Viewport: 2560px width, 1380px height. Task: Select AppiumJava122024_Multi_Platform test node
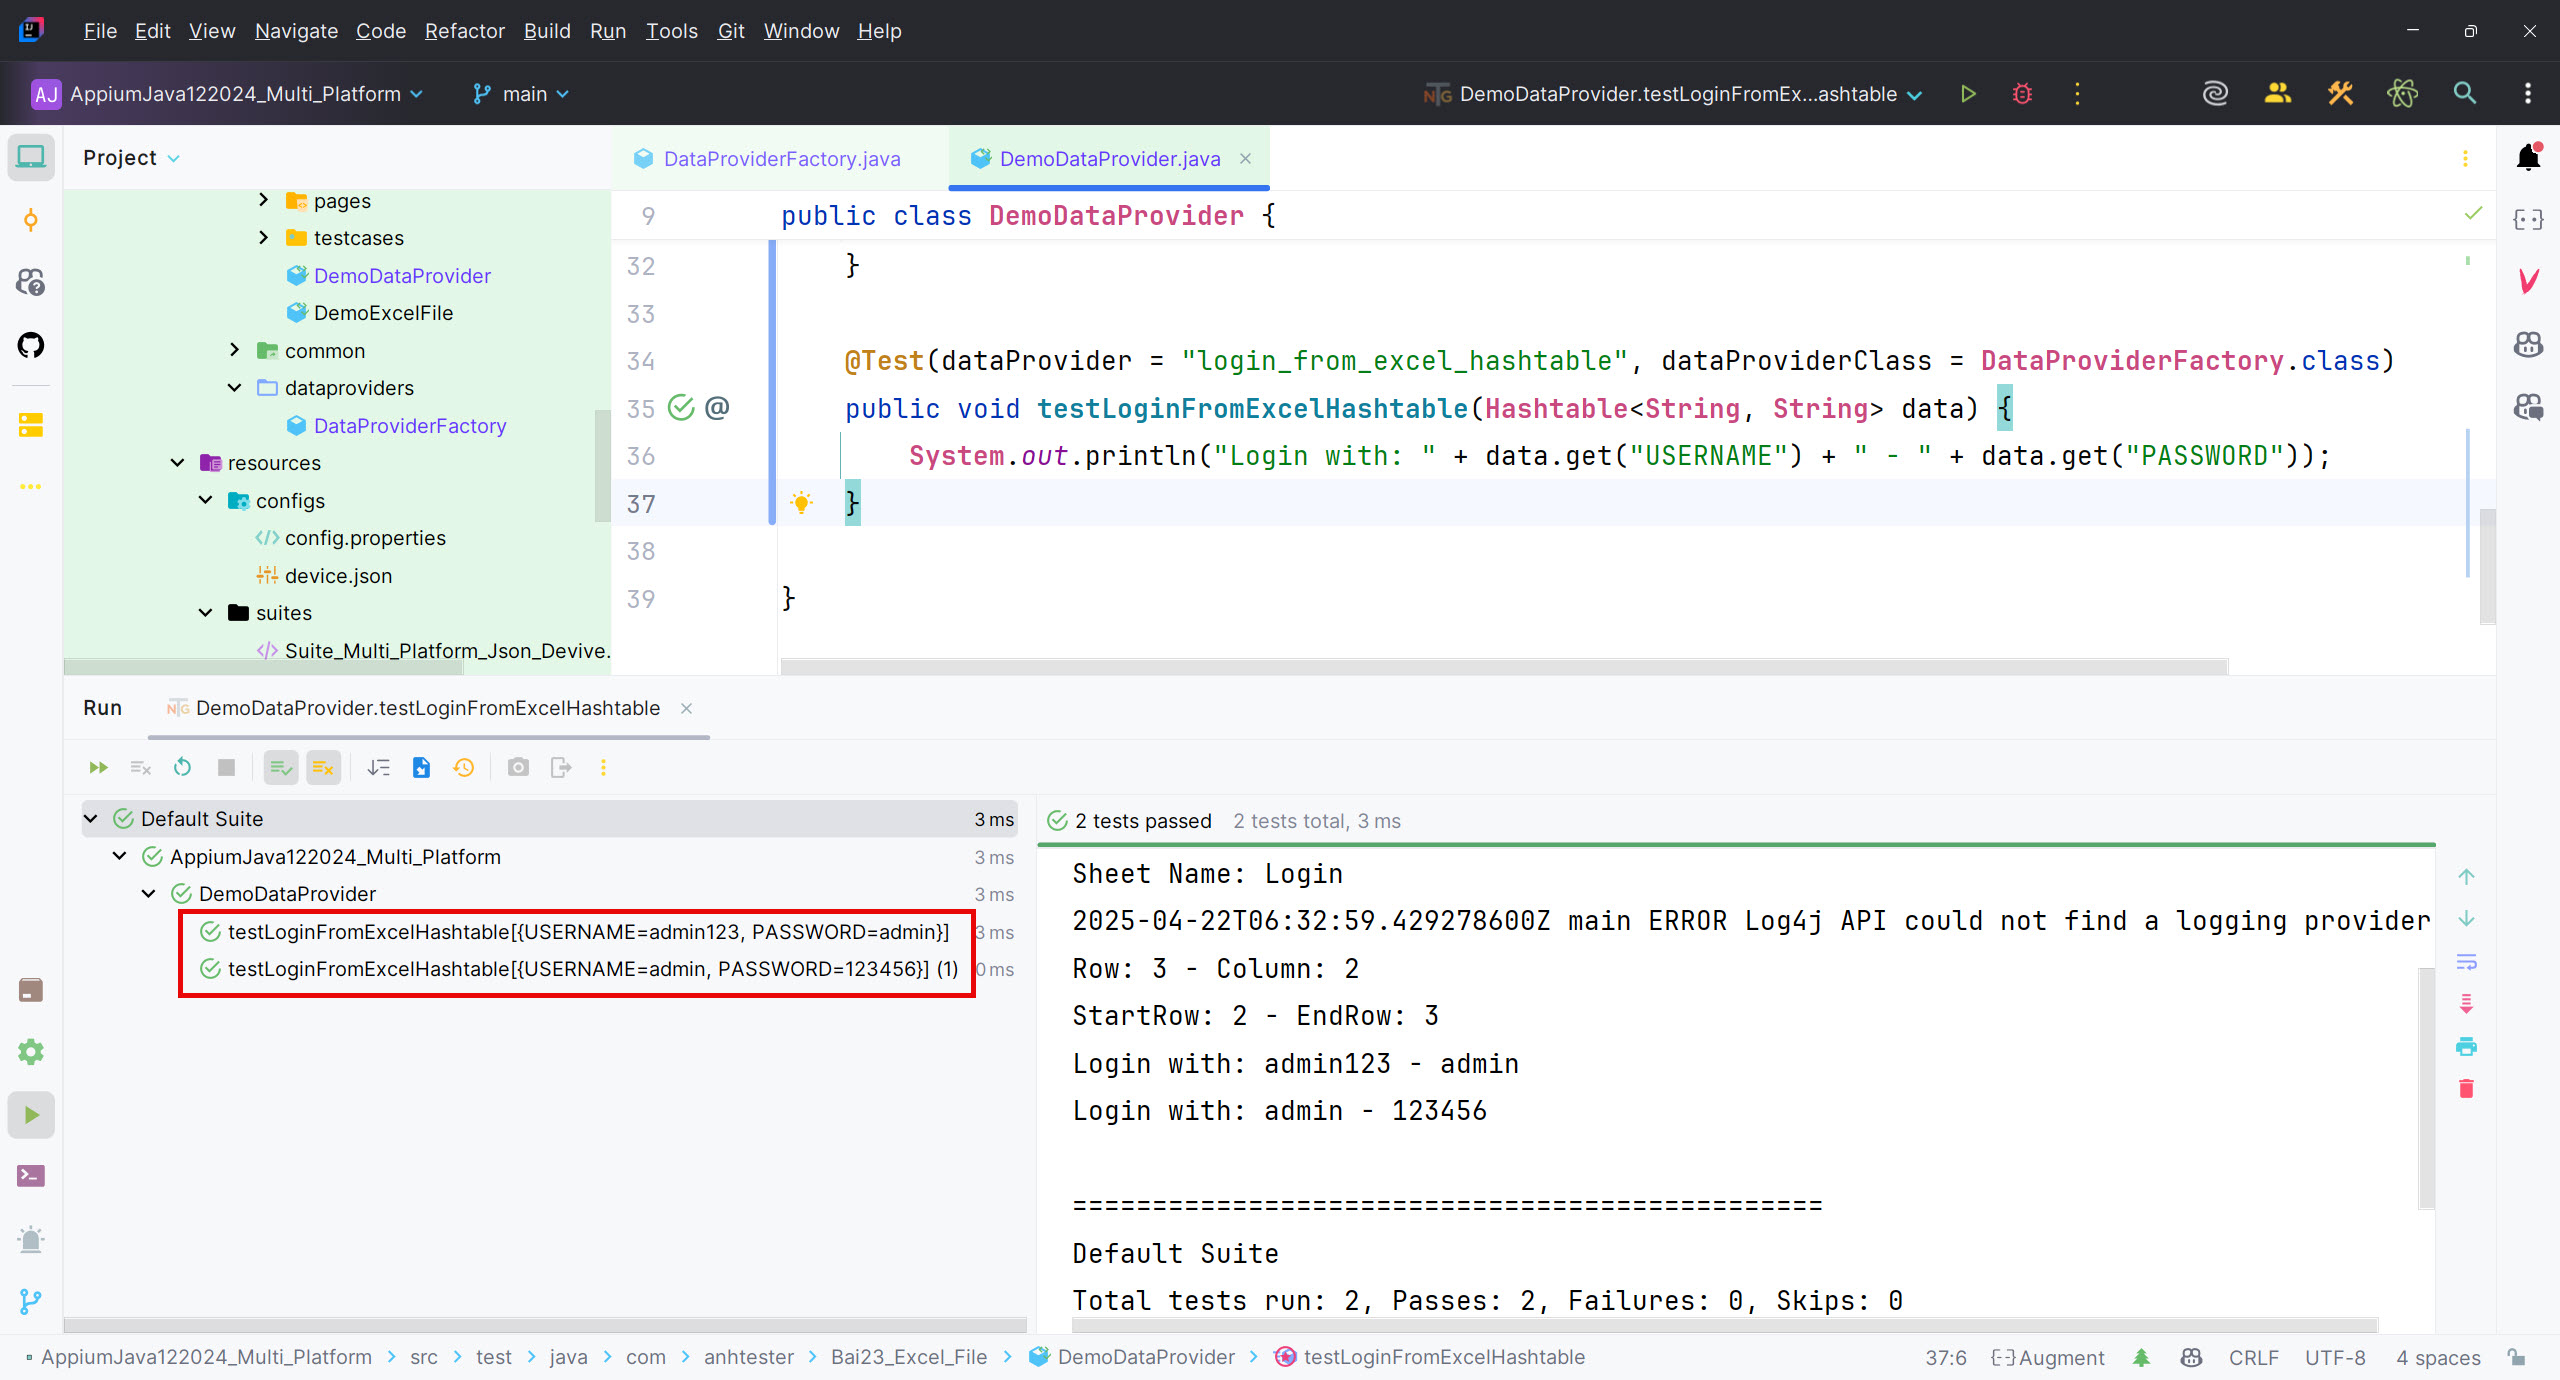[x=335, y=857]
